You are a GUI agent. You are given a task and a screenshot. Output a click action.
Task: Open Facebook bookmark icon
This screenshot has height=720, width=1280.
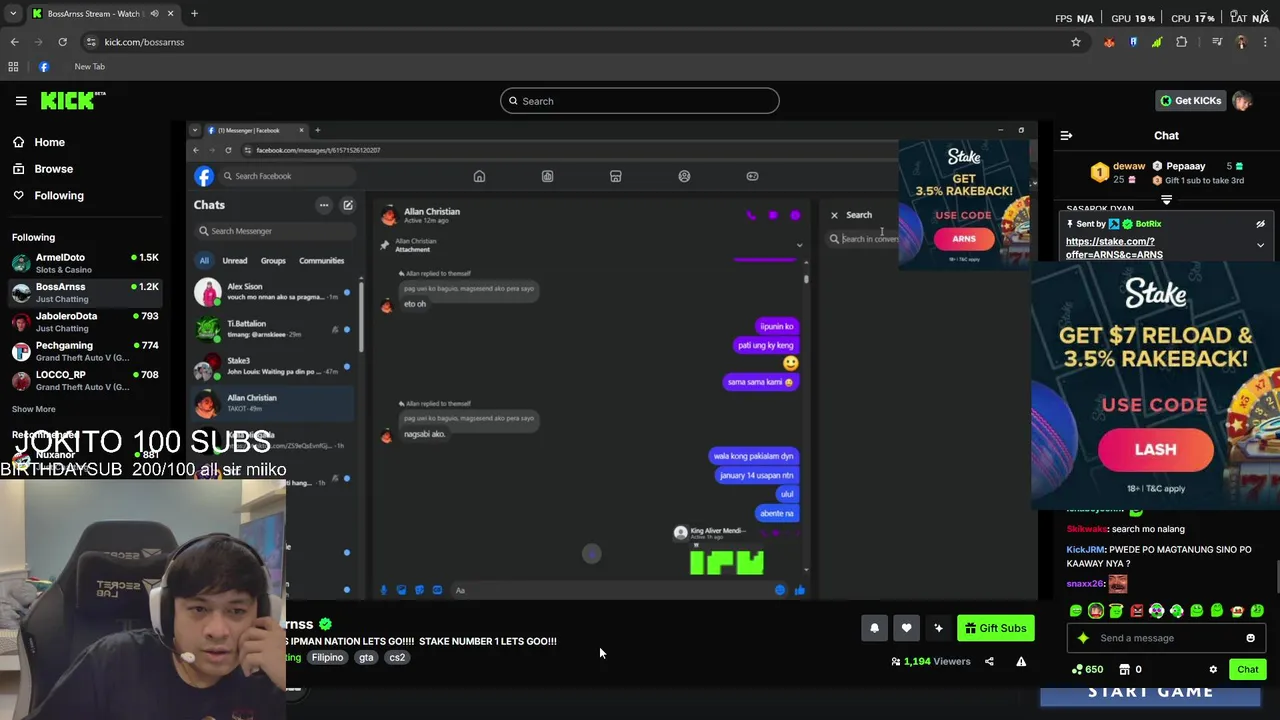point(44,67)
